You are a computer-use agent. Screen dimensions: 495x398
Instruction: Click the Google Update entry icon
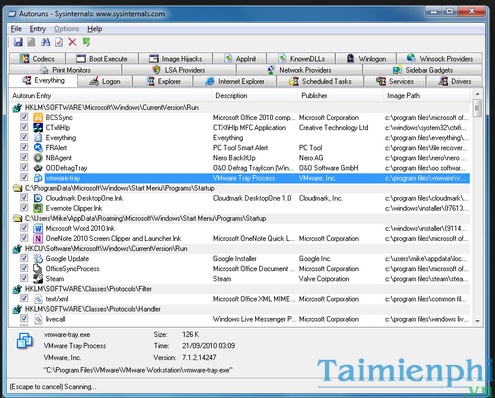(38, 258)
